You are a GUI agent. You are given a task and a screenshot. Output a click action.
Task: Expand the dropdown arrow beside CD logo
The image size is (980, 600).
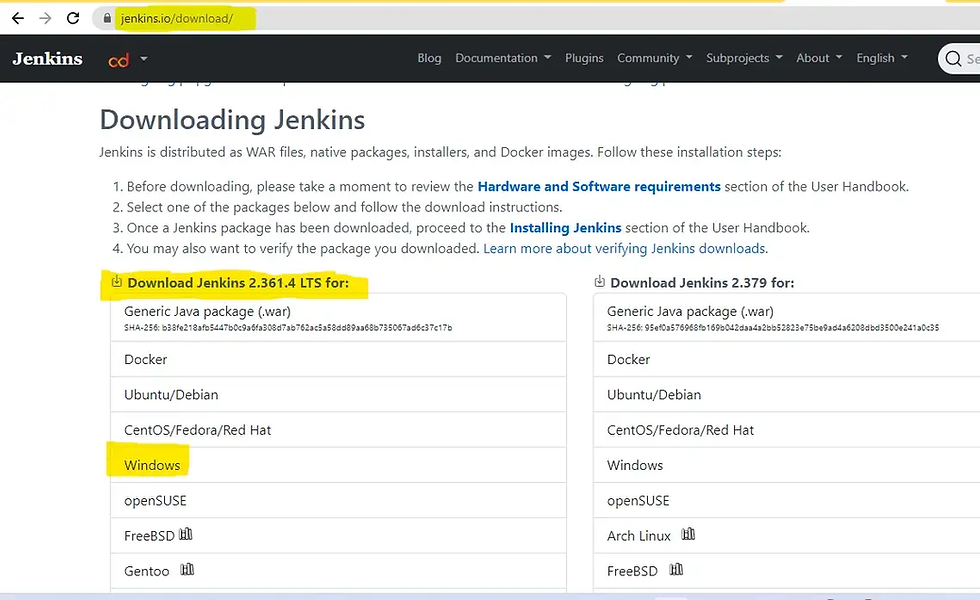[x=144, y=59]
